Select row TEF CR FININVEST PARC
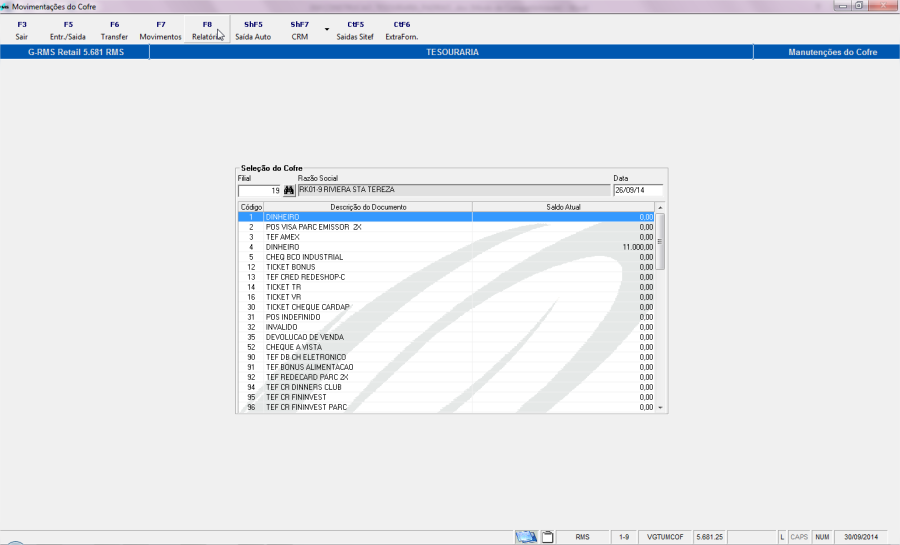The width and height of the screenshot is (900, 545). 446,407
